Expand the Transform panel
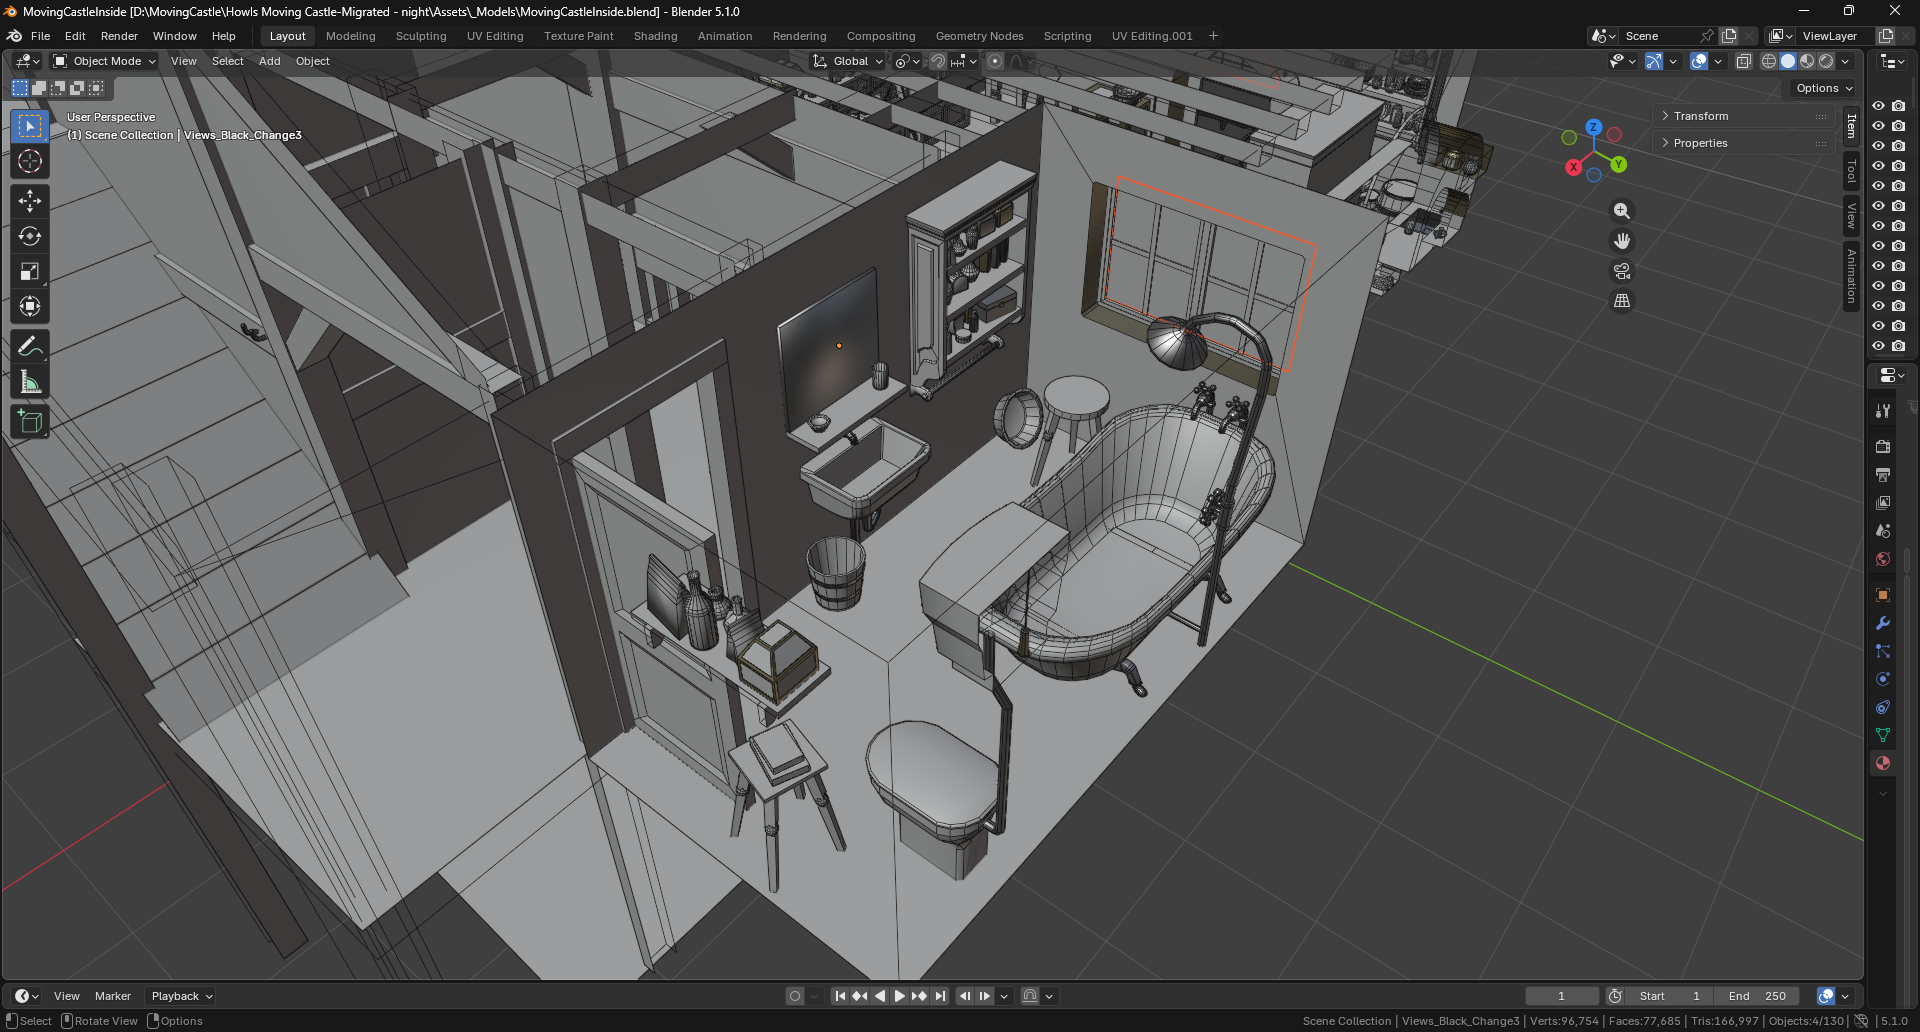1920x1032 pixels. (x=1744, y=116)
